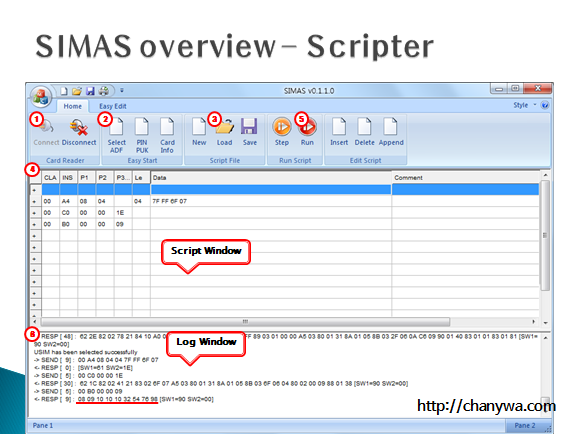This screenshot has height=434, width=580.
Task: Click the Comment column header
Action: [x=465, y=178]
